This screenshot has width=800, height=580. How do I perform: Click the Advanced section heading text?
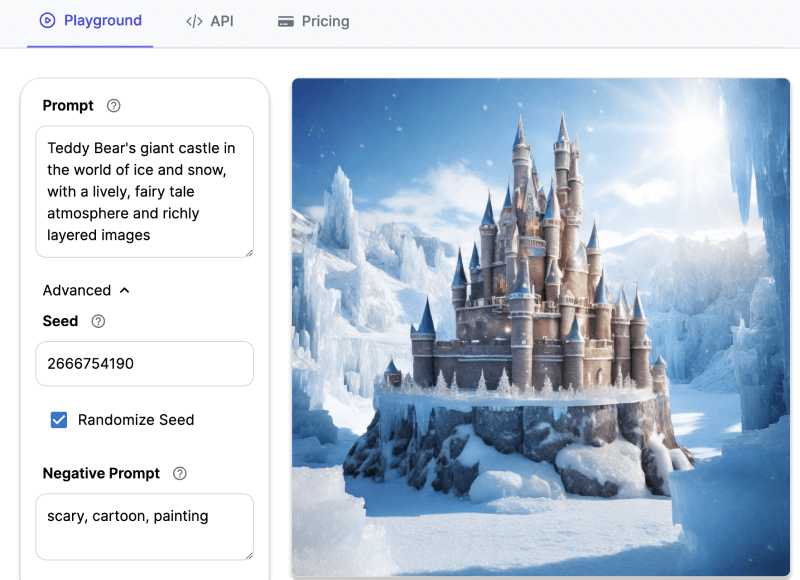coord(77,291)
